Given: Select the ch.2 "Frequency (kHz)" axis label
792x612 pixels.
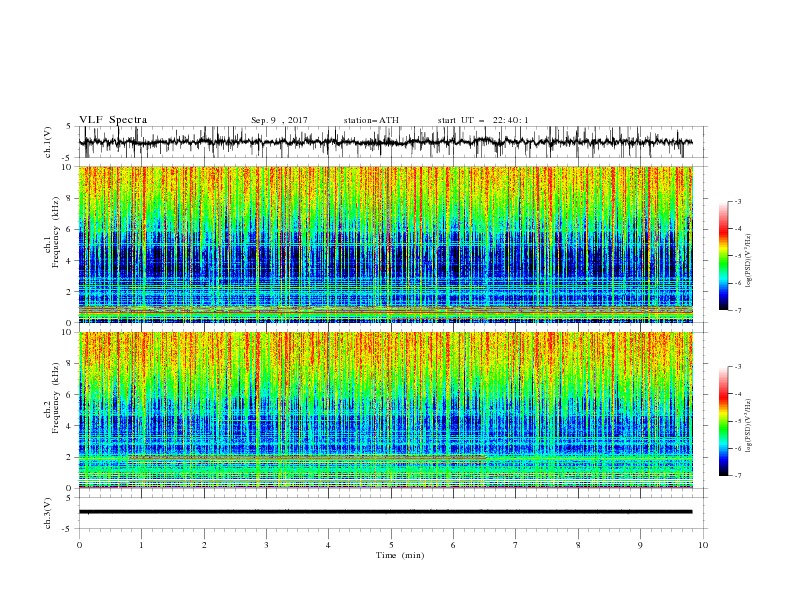Looking at the screenshot, I should (56, 397).
